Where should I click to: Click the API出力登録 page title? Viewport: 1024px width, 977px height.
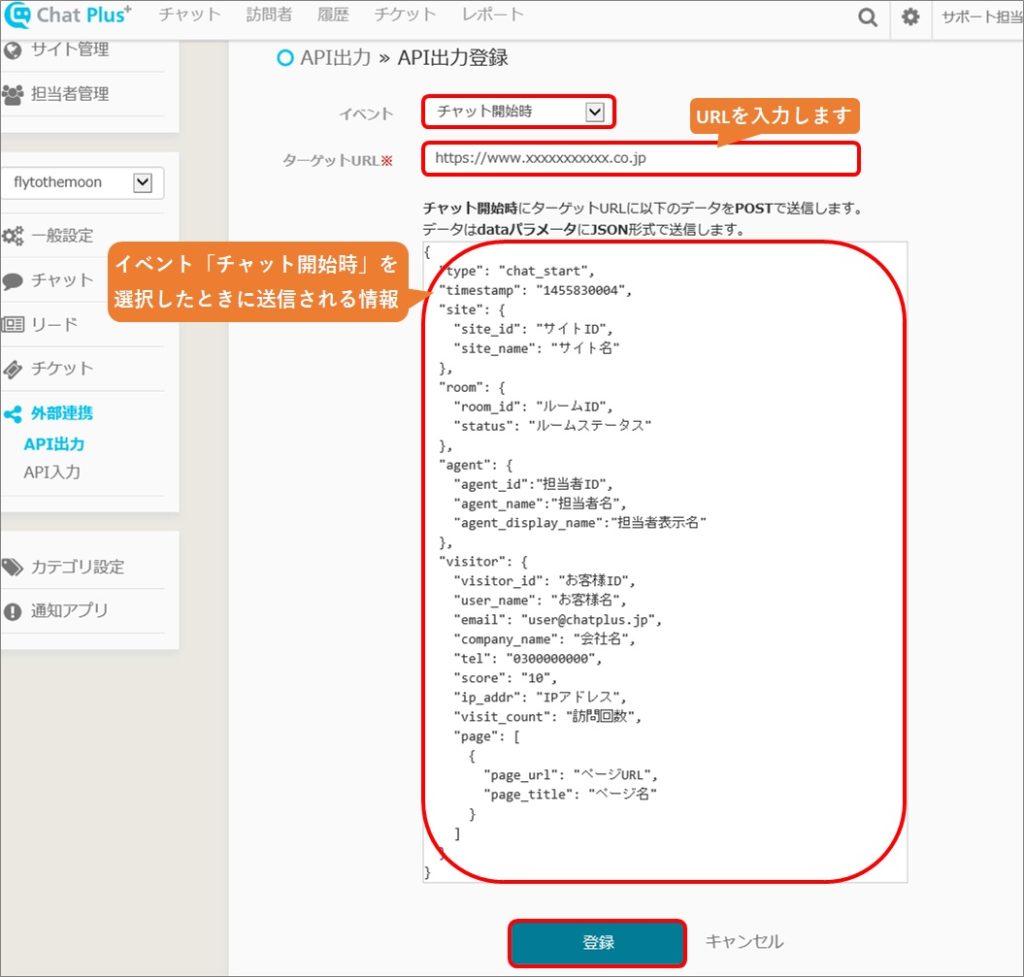point(453,58)
